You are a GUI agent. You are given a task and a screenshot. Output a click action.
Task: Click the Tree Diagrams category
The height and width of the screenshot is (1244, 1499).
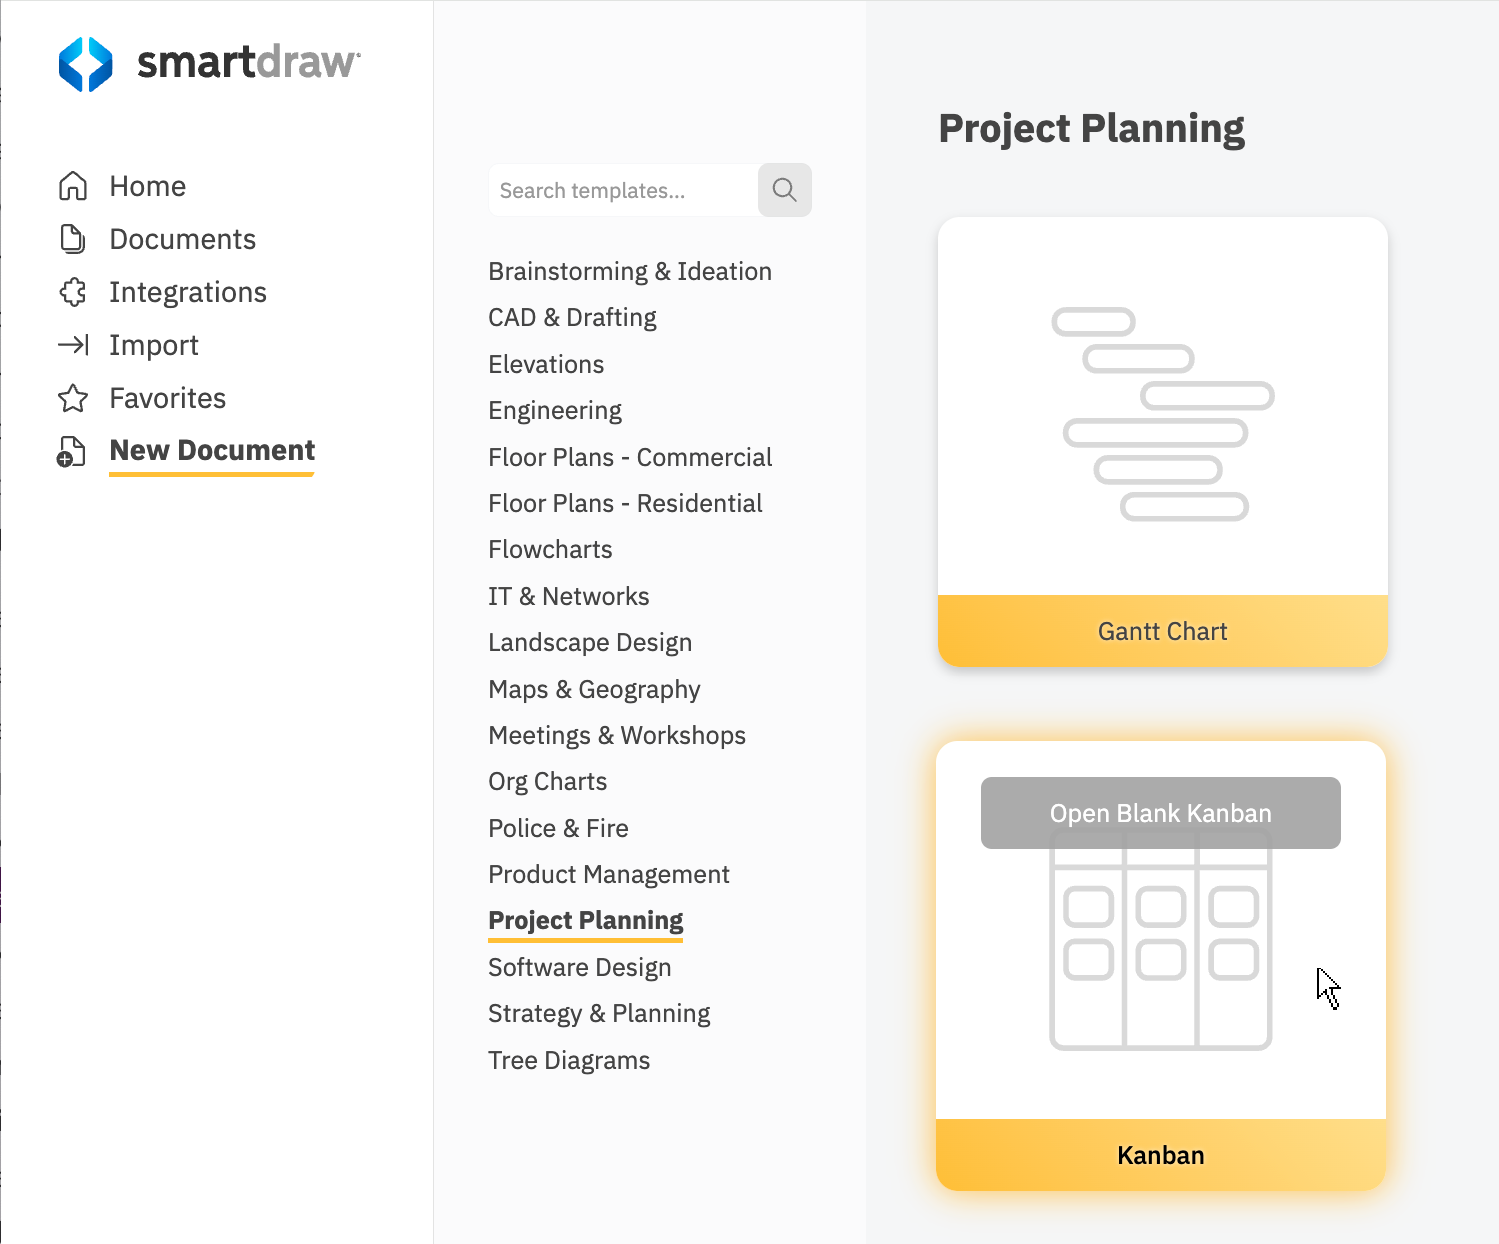click(569, 1059)
